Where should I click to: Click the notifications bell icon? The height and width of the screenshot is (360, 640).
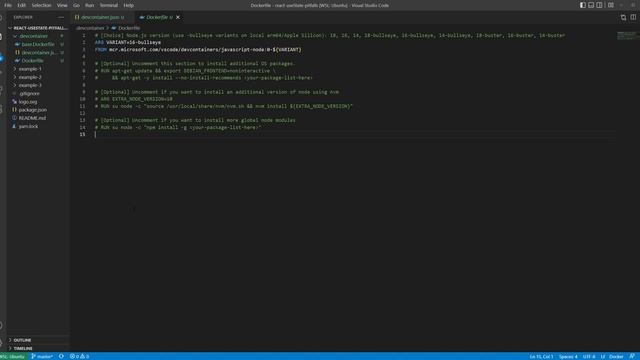[632, 356]
